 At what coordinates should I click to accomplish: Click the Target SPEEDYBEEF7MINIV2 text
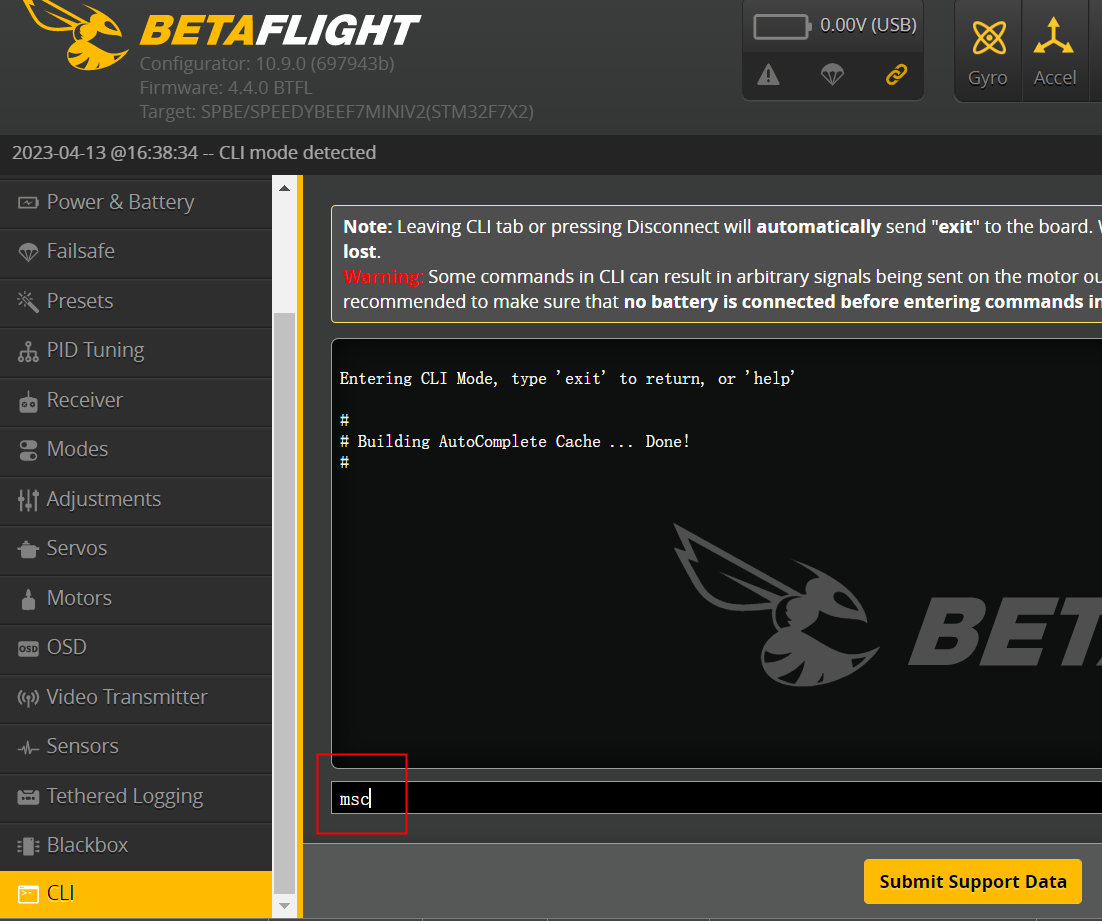coord(336,111)
